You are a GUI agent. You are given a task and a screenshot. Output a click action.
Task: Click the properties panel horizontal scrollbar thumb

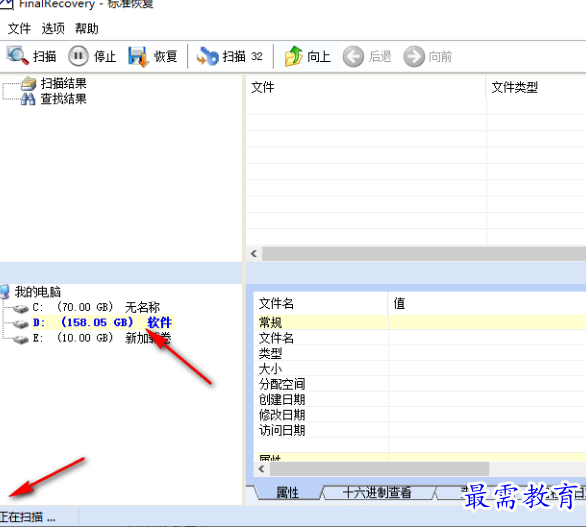pos(379,469)
